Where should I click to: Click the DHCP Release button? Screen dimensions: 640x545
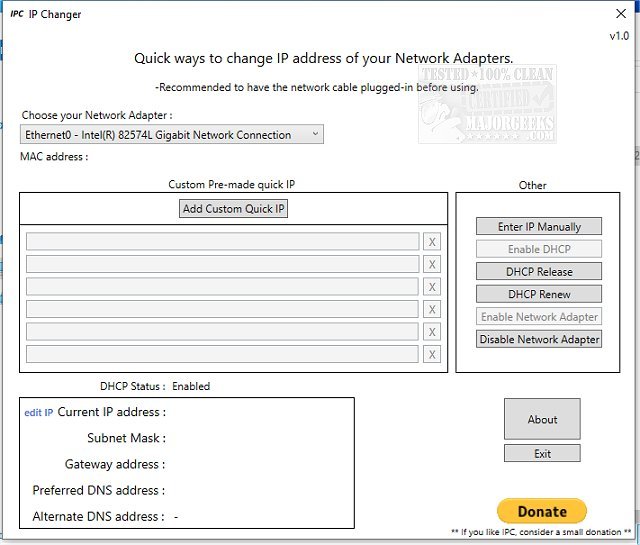pos(539,271)
